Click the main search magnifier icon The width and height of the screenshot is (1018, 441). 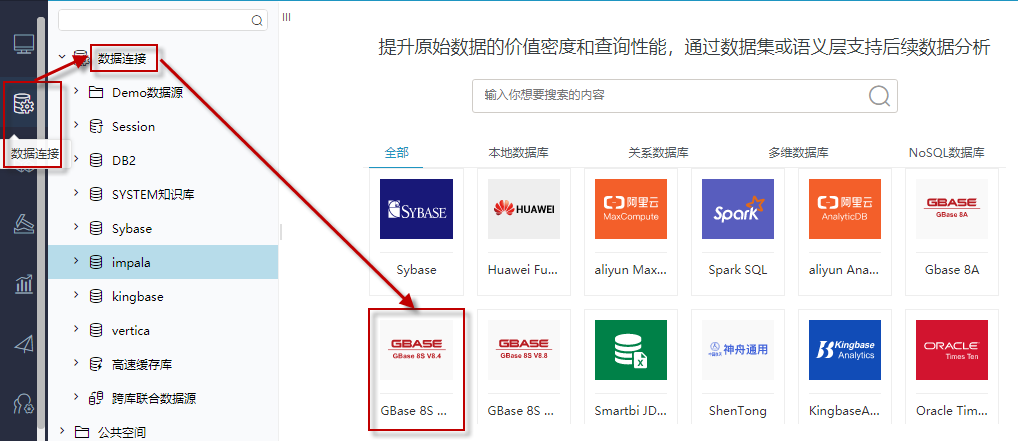click(x=879, y=95)
